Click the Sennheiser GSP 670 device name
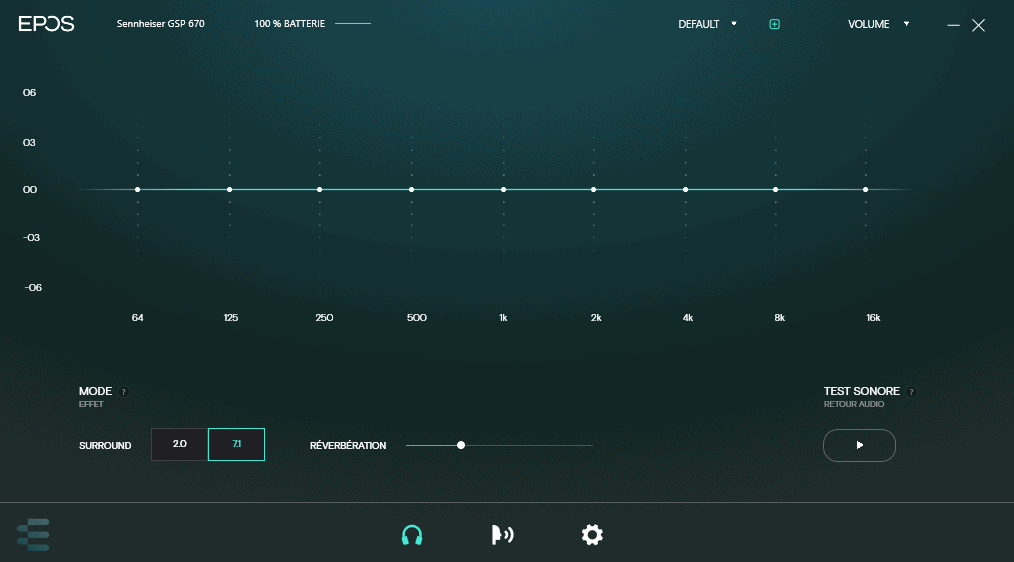Screen dimensions: 1014x562 coord(160,24)
